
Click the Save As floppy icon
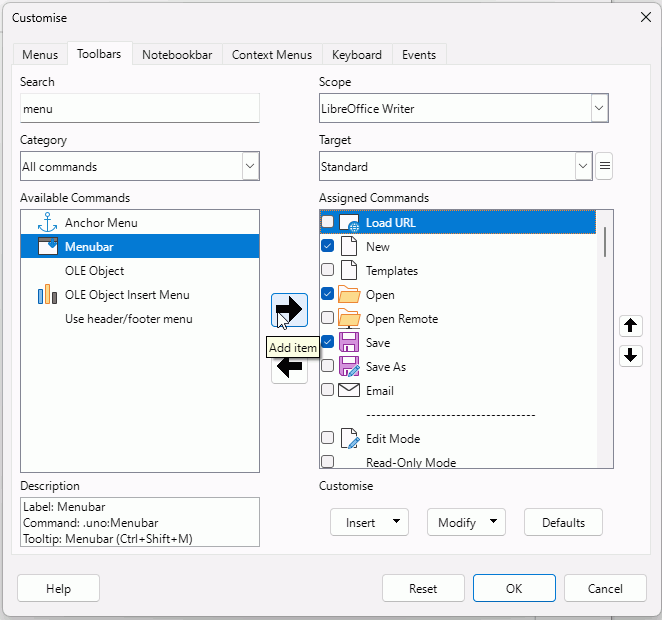(348, 367)
